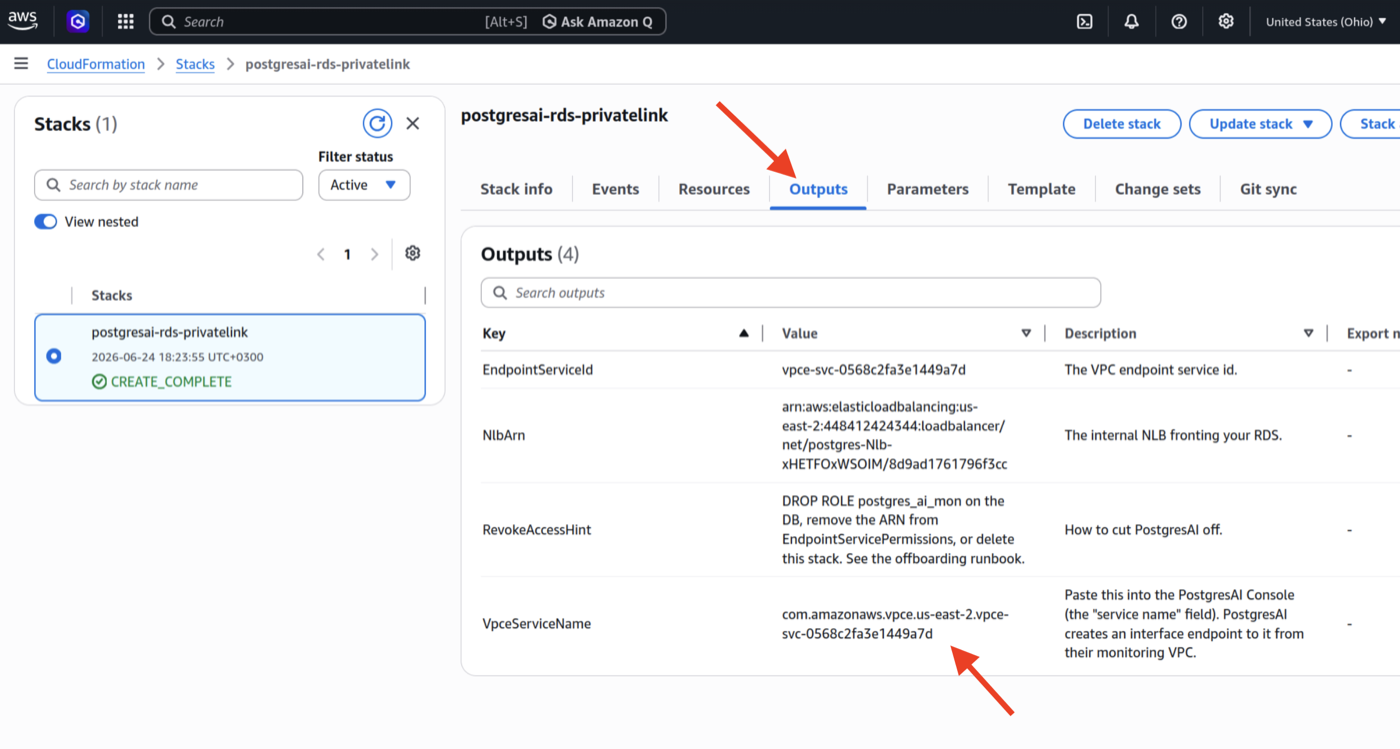1400x749 pixels.
Task: Click the stack creation timestamp 2026-06-24 18:23:55
Action: pyautogui.click(x=178, y=357)
